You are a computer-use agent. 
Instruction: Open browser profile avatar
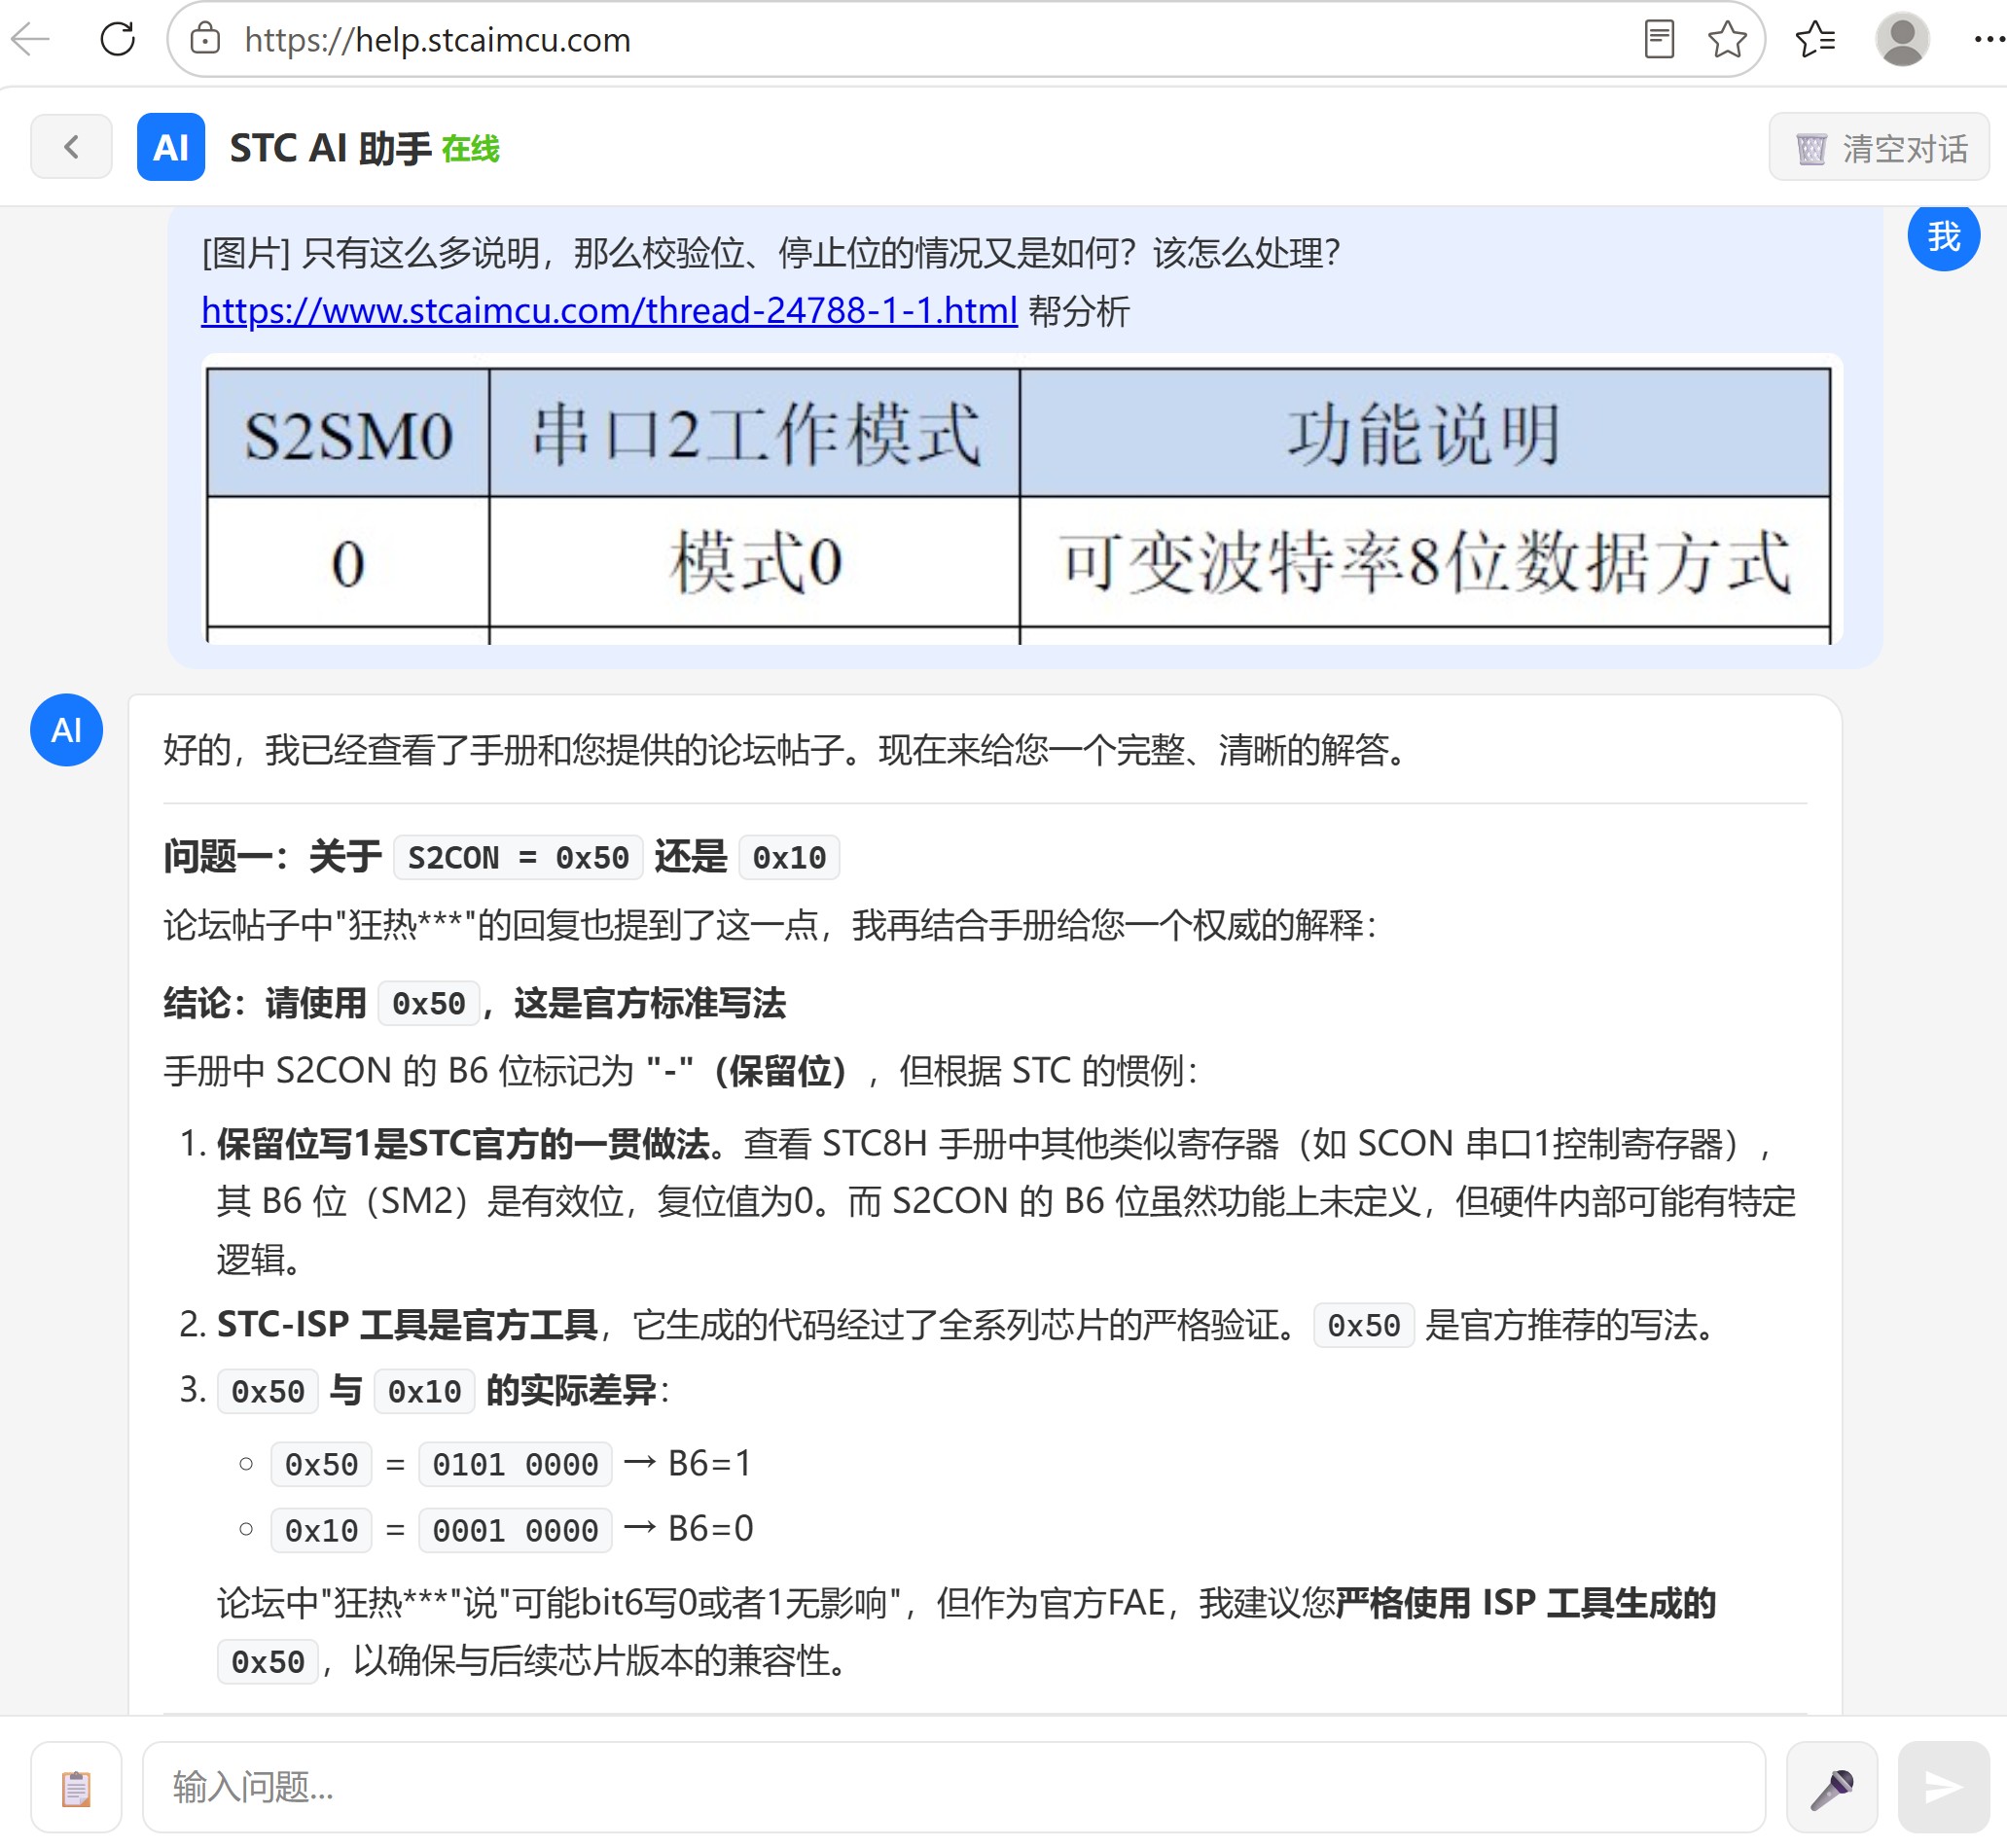pos(1901,40)
